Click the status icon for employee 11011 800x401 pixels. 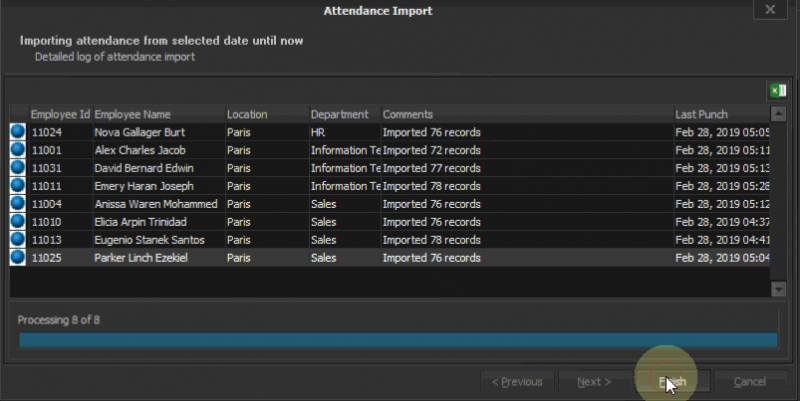[x=18, y=186]
